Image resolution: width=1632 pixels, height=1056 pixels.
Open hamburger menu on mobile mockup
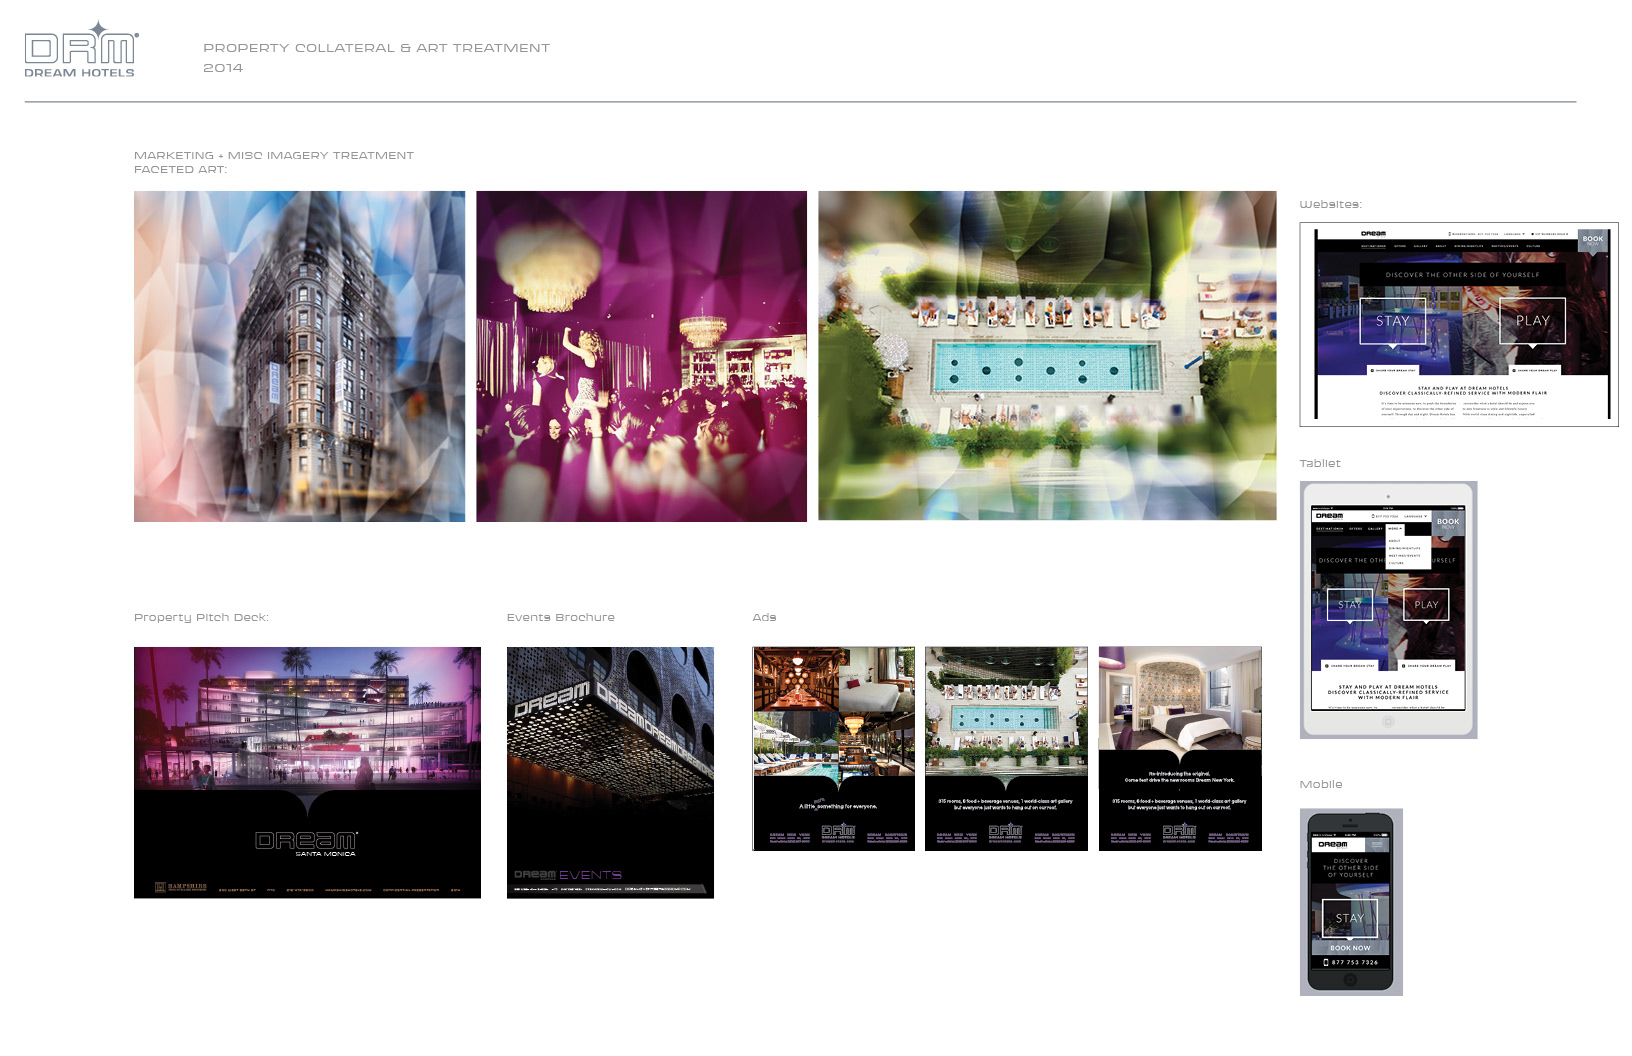pyautogui.click(x=1377, y=845)
